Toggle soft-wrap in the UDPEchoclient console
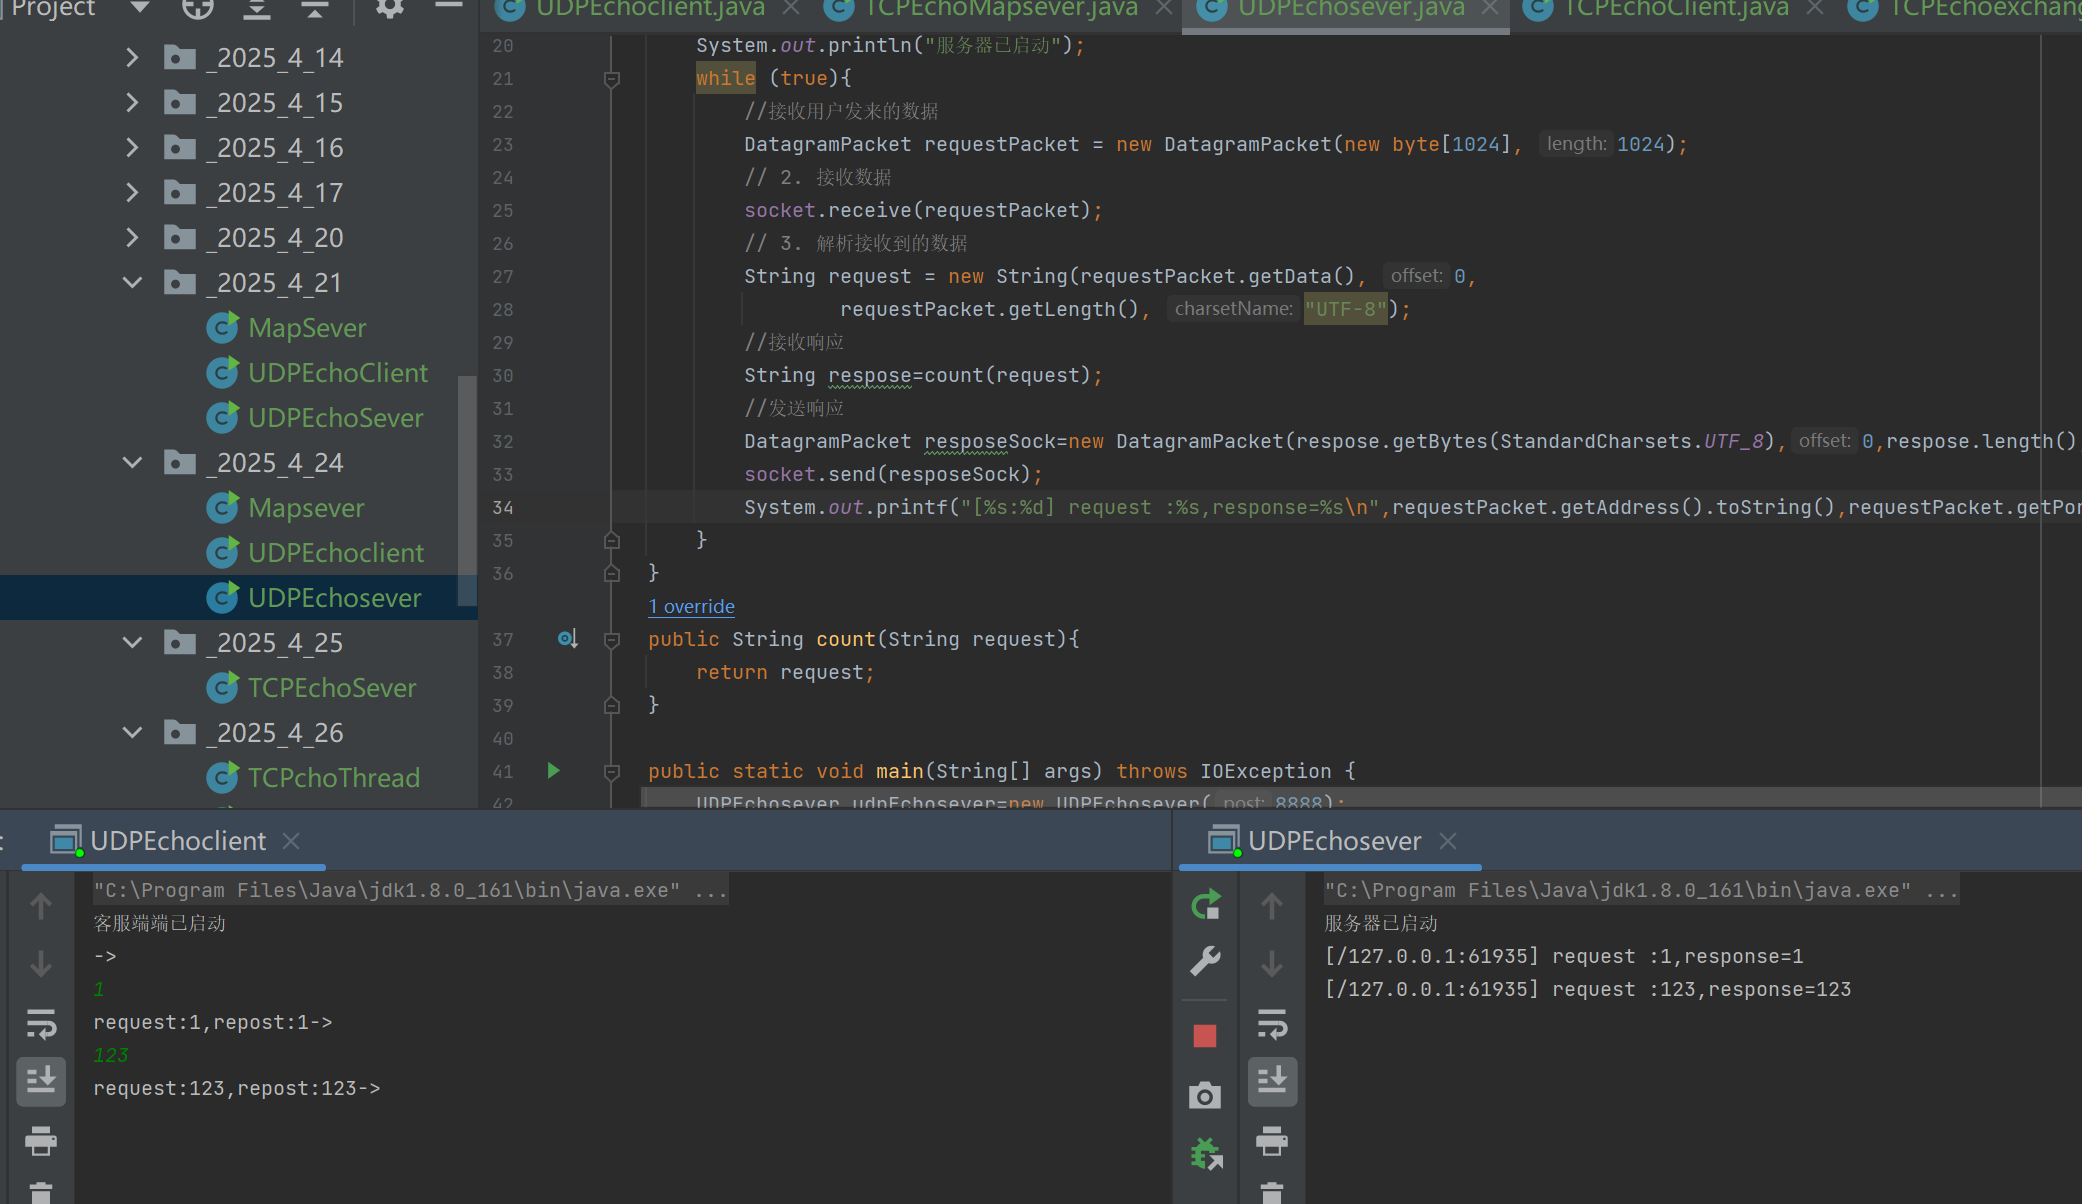The image size is (2082, 1204). [x=41, y=1024]
